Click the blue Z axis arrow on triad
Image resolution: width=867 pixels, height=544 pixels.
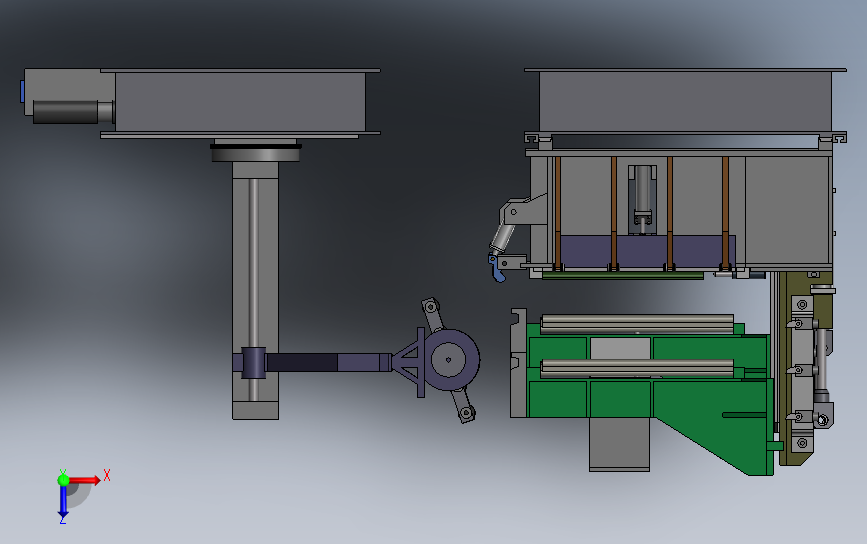pos(63,503)
